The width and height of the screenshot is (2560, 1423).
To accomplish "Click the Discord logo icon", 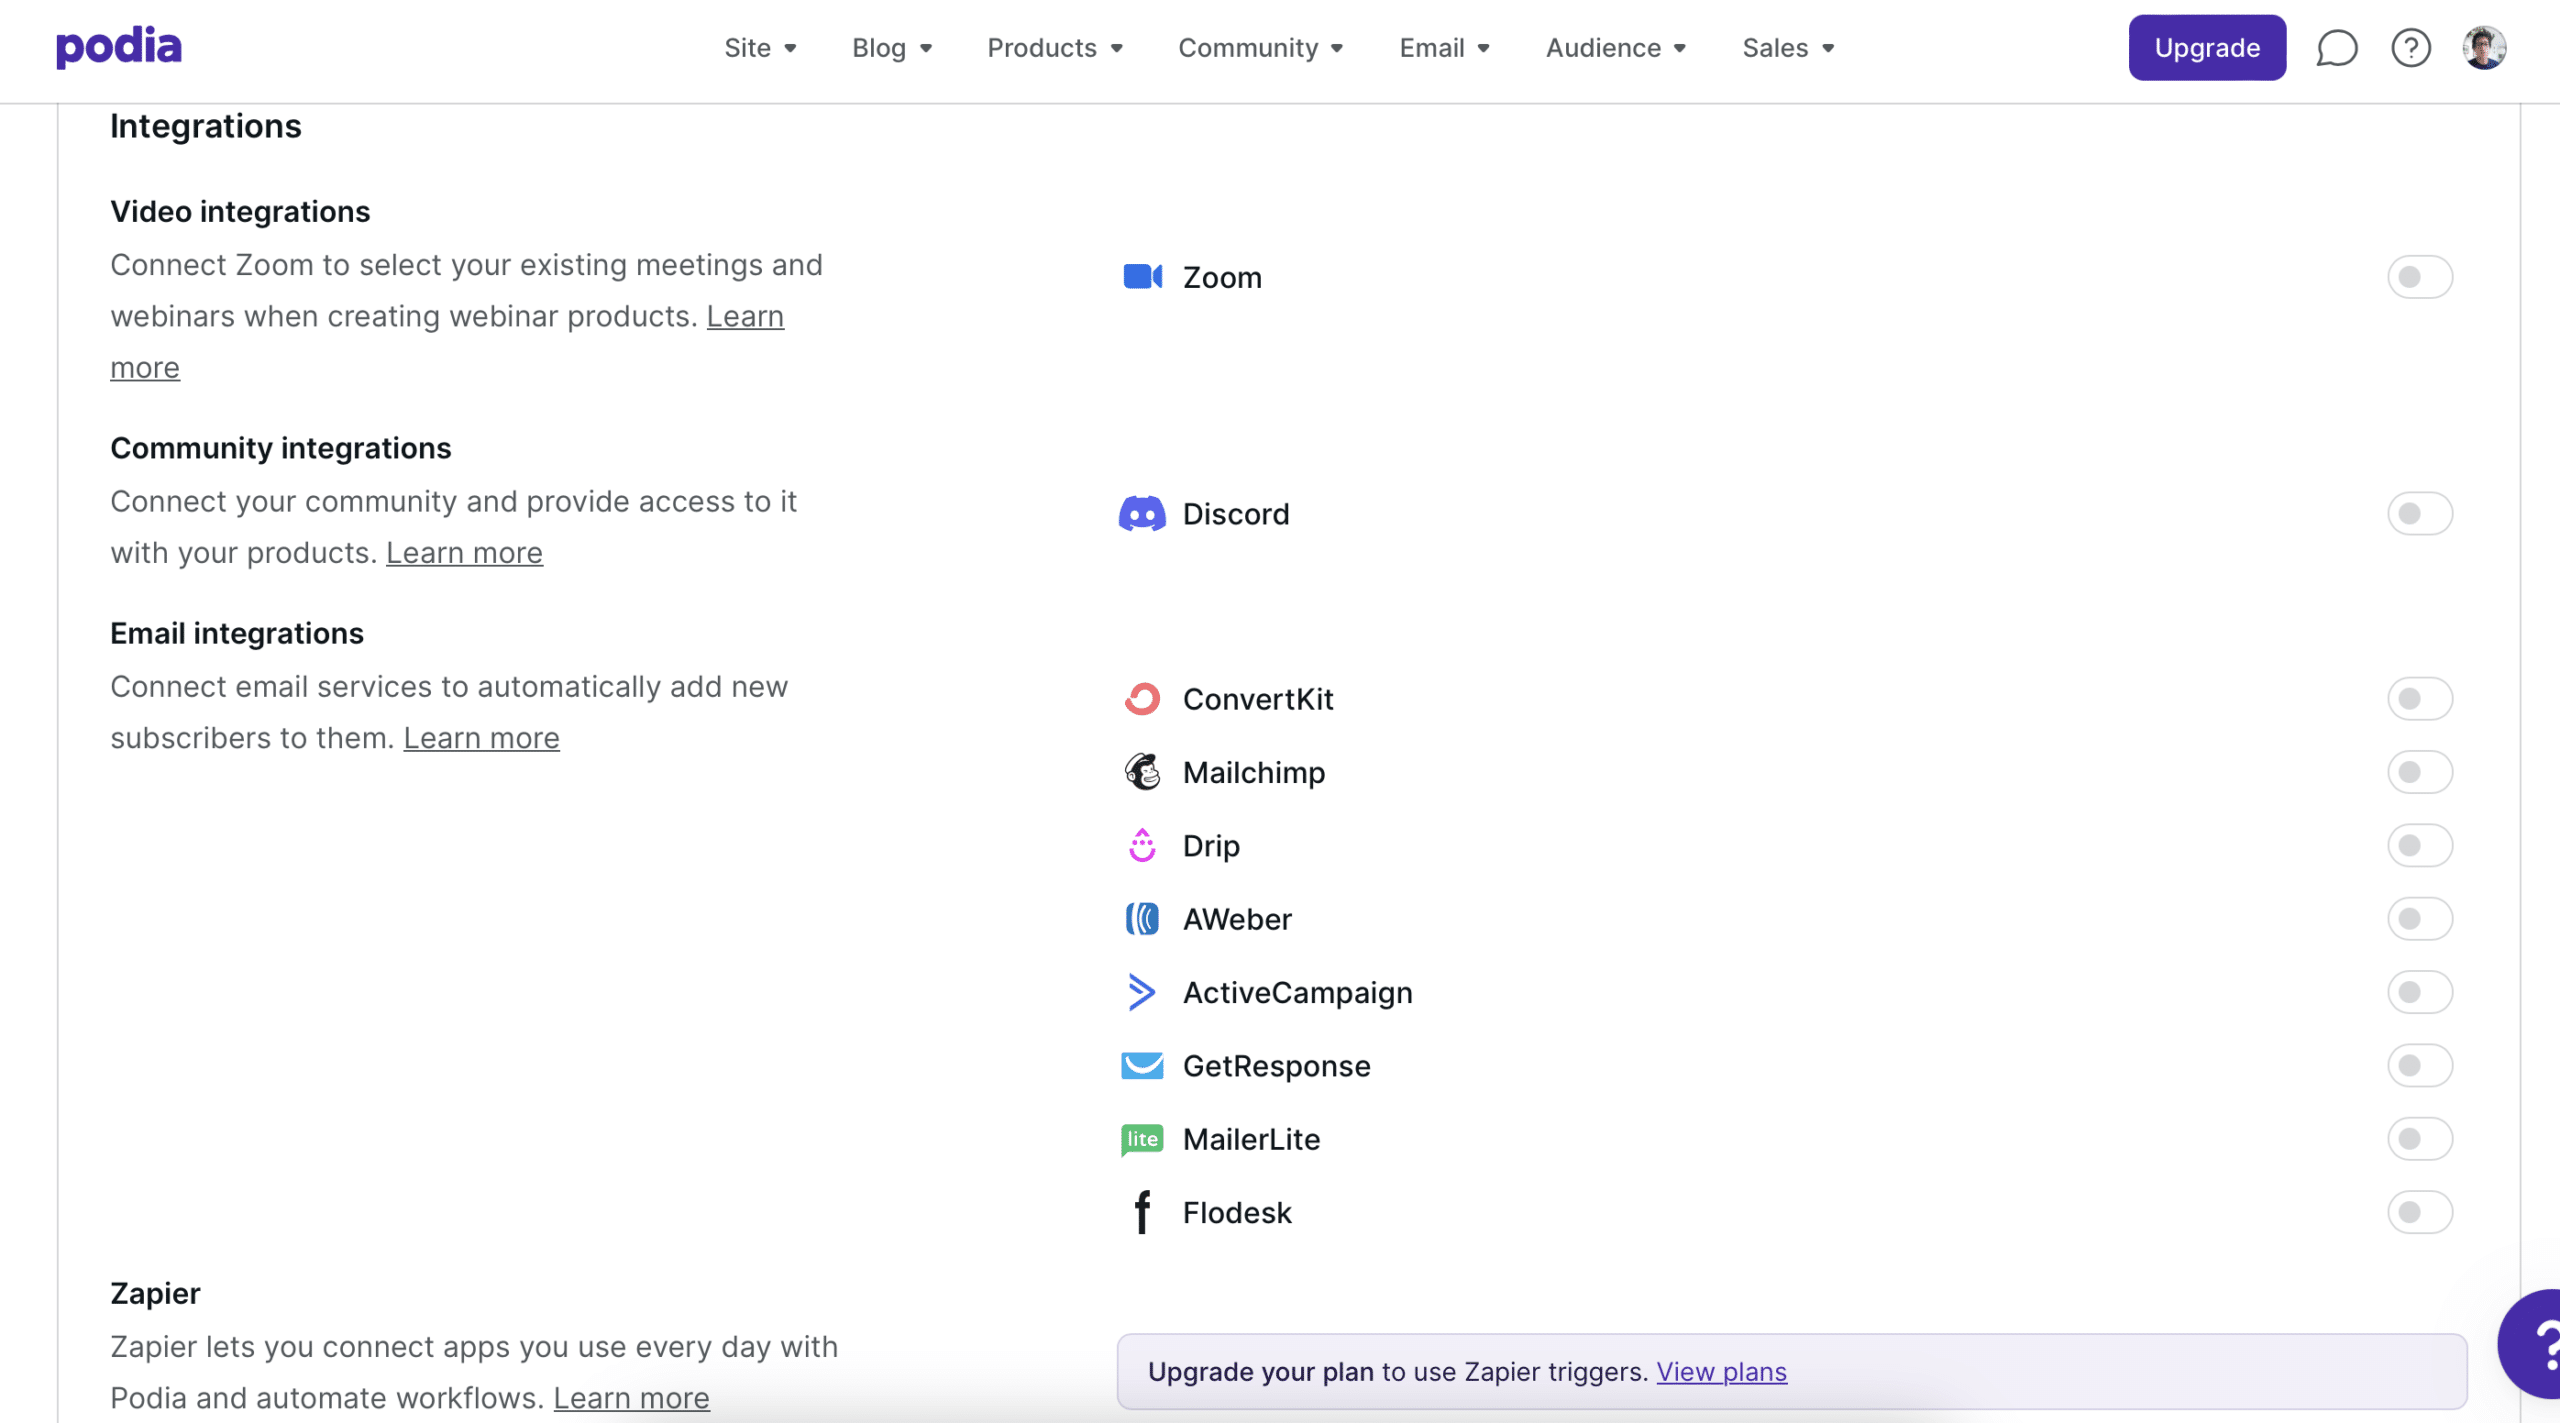I will [x=1142, y=514].
